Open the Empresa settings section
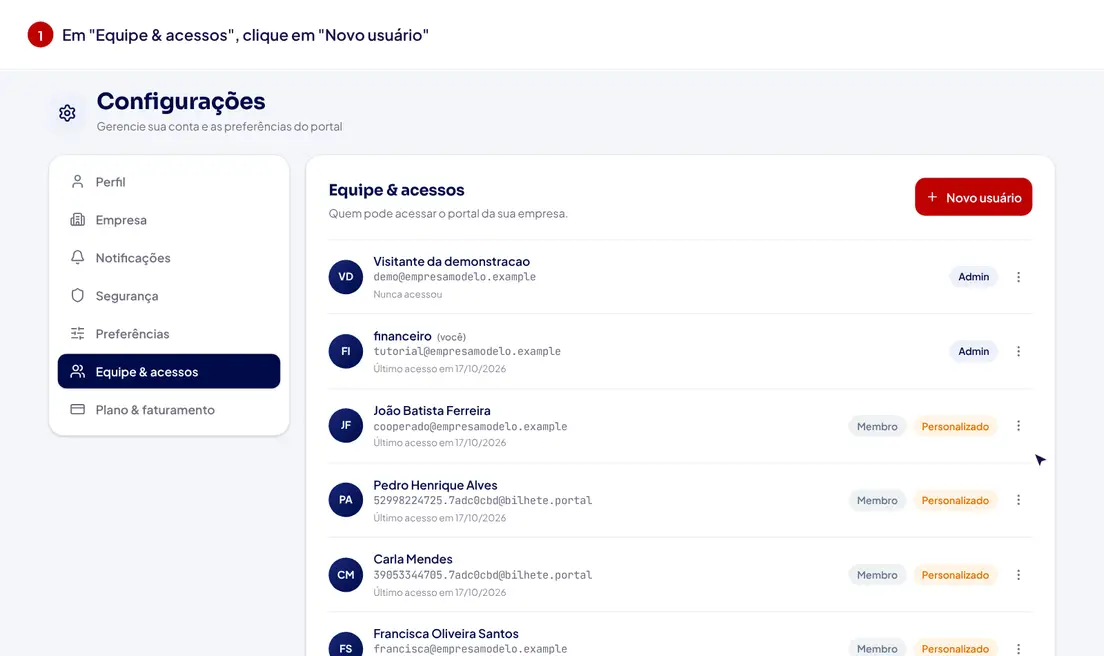 [169, 220]
